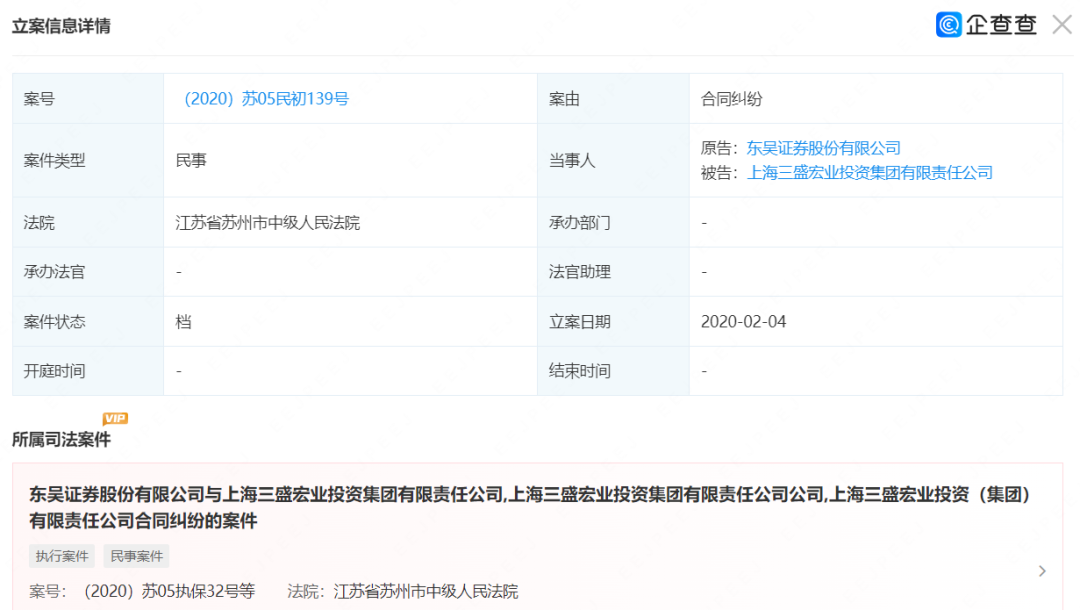Click the 案由 label cell
The height and width of the screenshot is (610, 1080).
pos(613,99)
